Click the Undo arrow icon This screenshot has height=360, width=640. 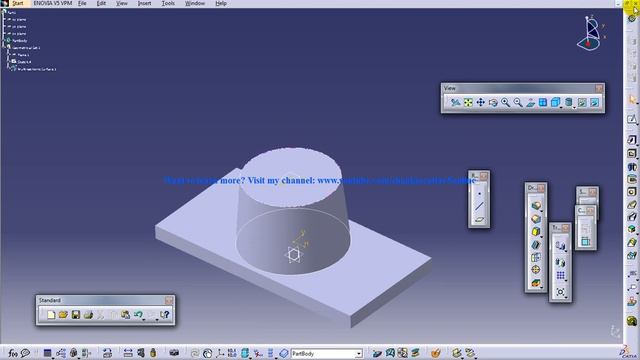(x=138, y=315)
